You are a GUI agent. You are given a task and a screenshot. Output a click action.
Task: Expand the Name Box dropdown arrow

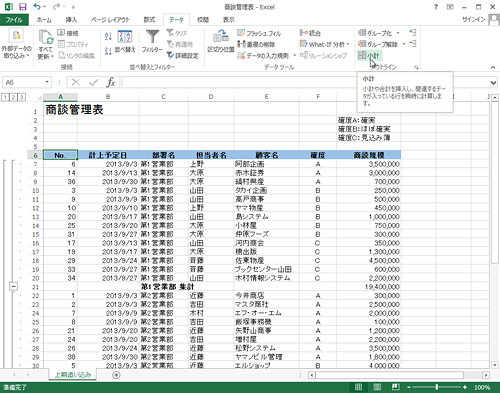(x=47, y=82)
